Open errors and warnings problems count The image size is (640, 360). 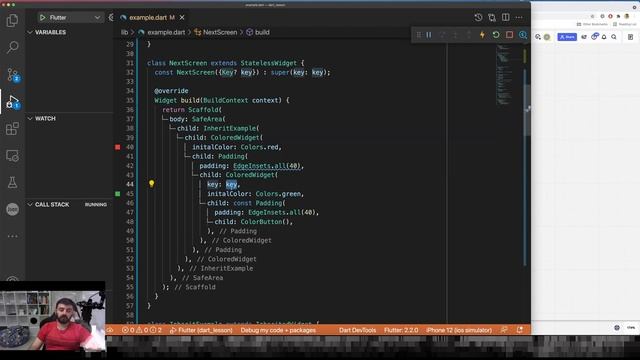[x=142, y=330]
